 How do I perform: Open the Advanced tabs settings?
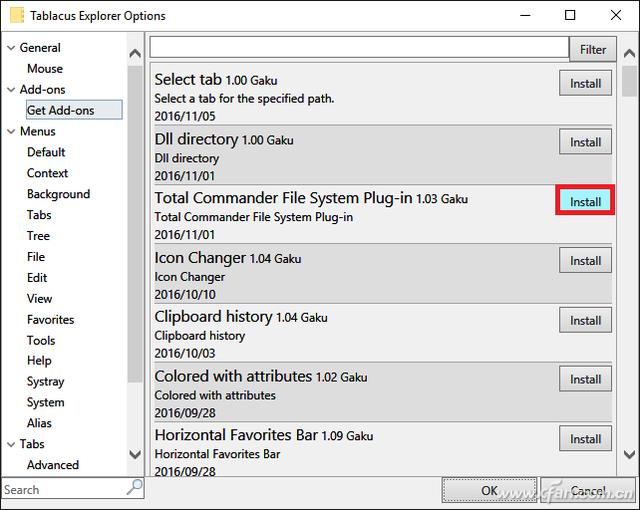[x=53, y=465]
